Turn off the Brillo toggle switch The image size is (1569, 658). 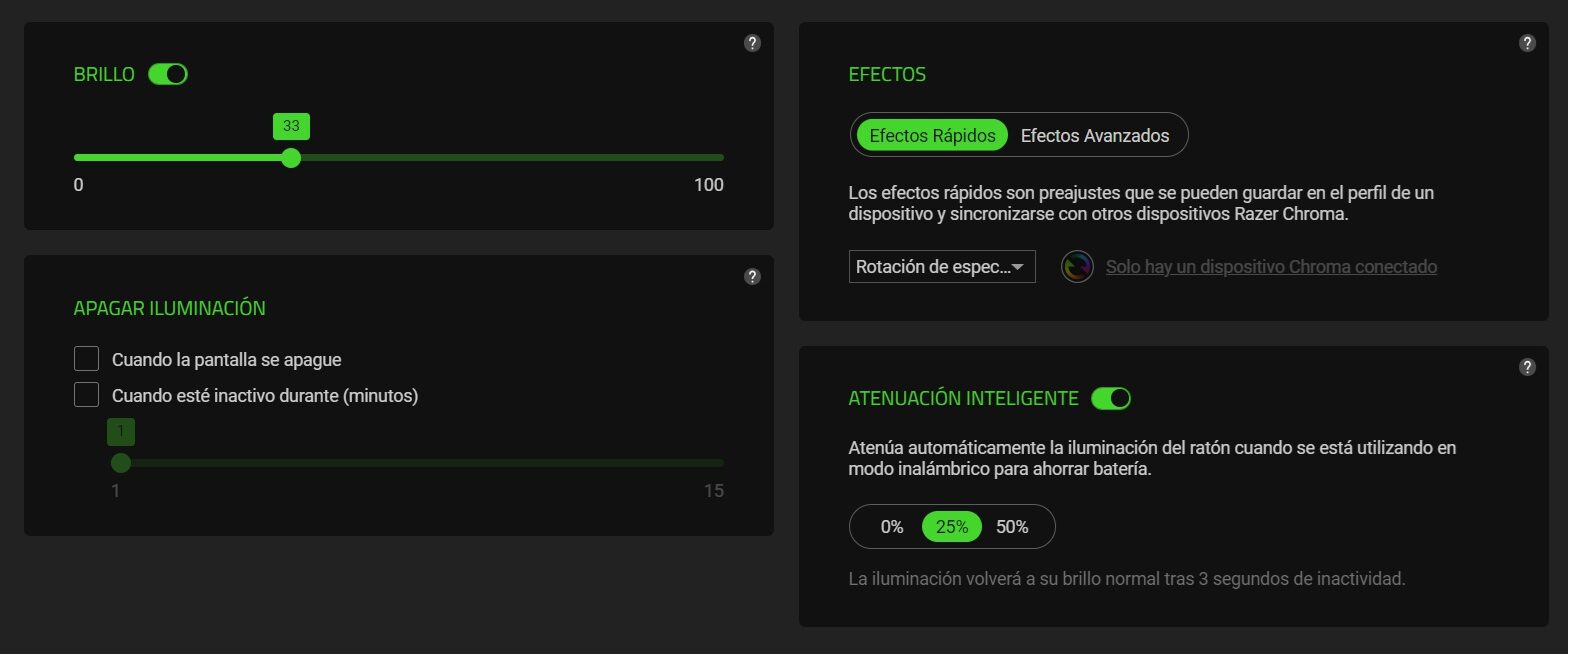(x=168, y=74)
